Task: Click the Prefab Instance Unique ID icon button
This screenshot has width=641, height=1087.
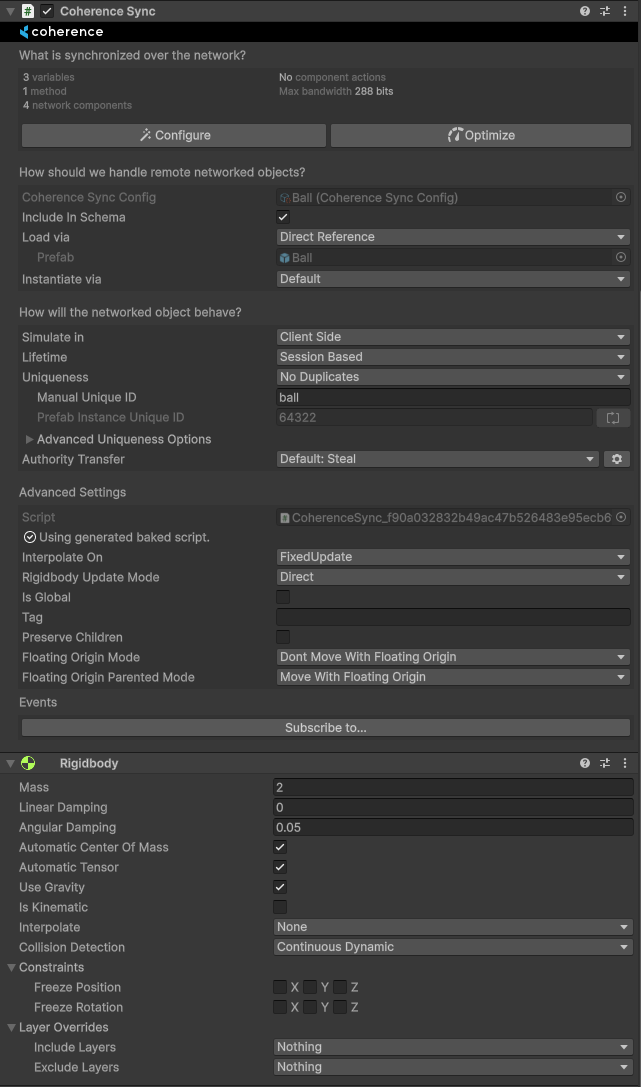Action: (613, 417)
